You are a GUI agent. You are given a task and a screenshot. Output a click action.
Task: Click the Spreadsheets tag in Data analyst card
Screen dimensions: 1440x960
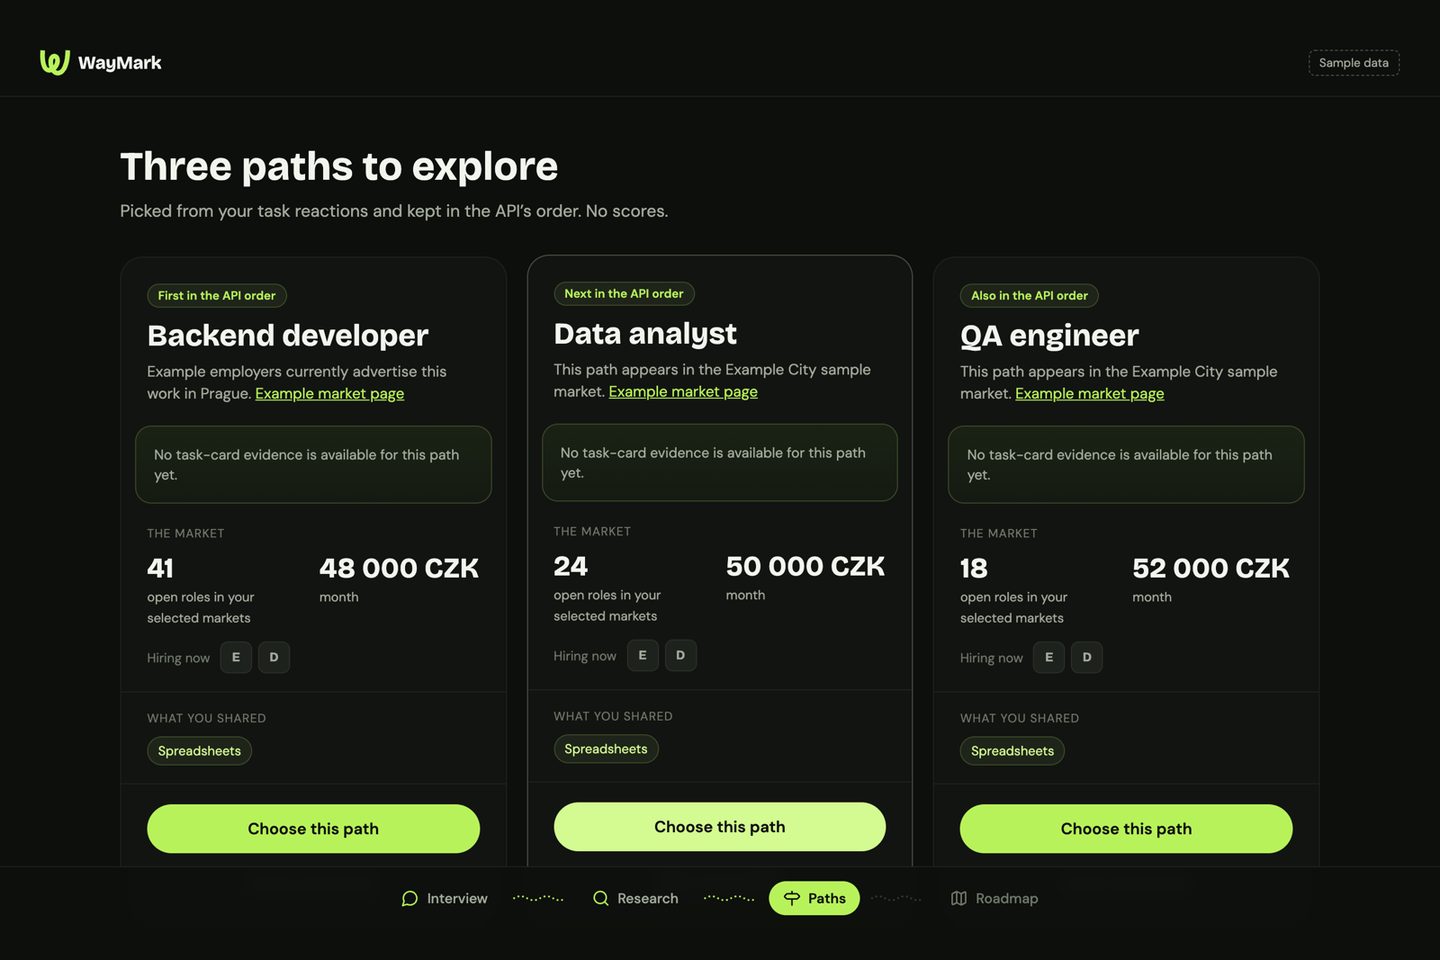click(606, 749)
